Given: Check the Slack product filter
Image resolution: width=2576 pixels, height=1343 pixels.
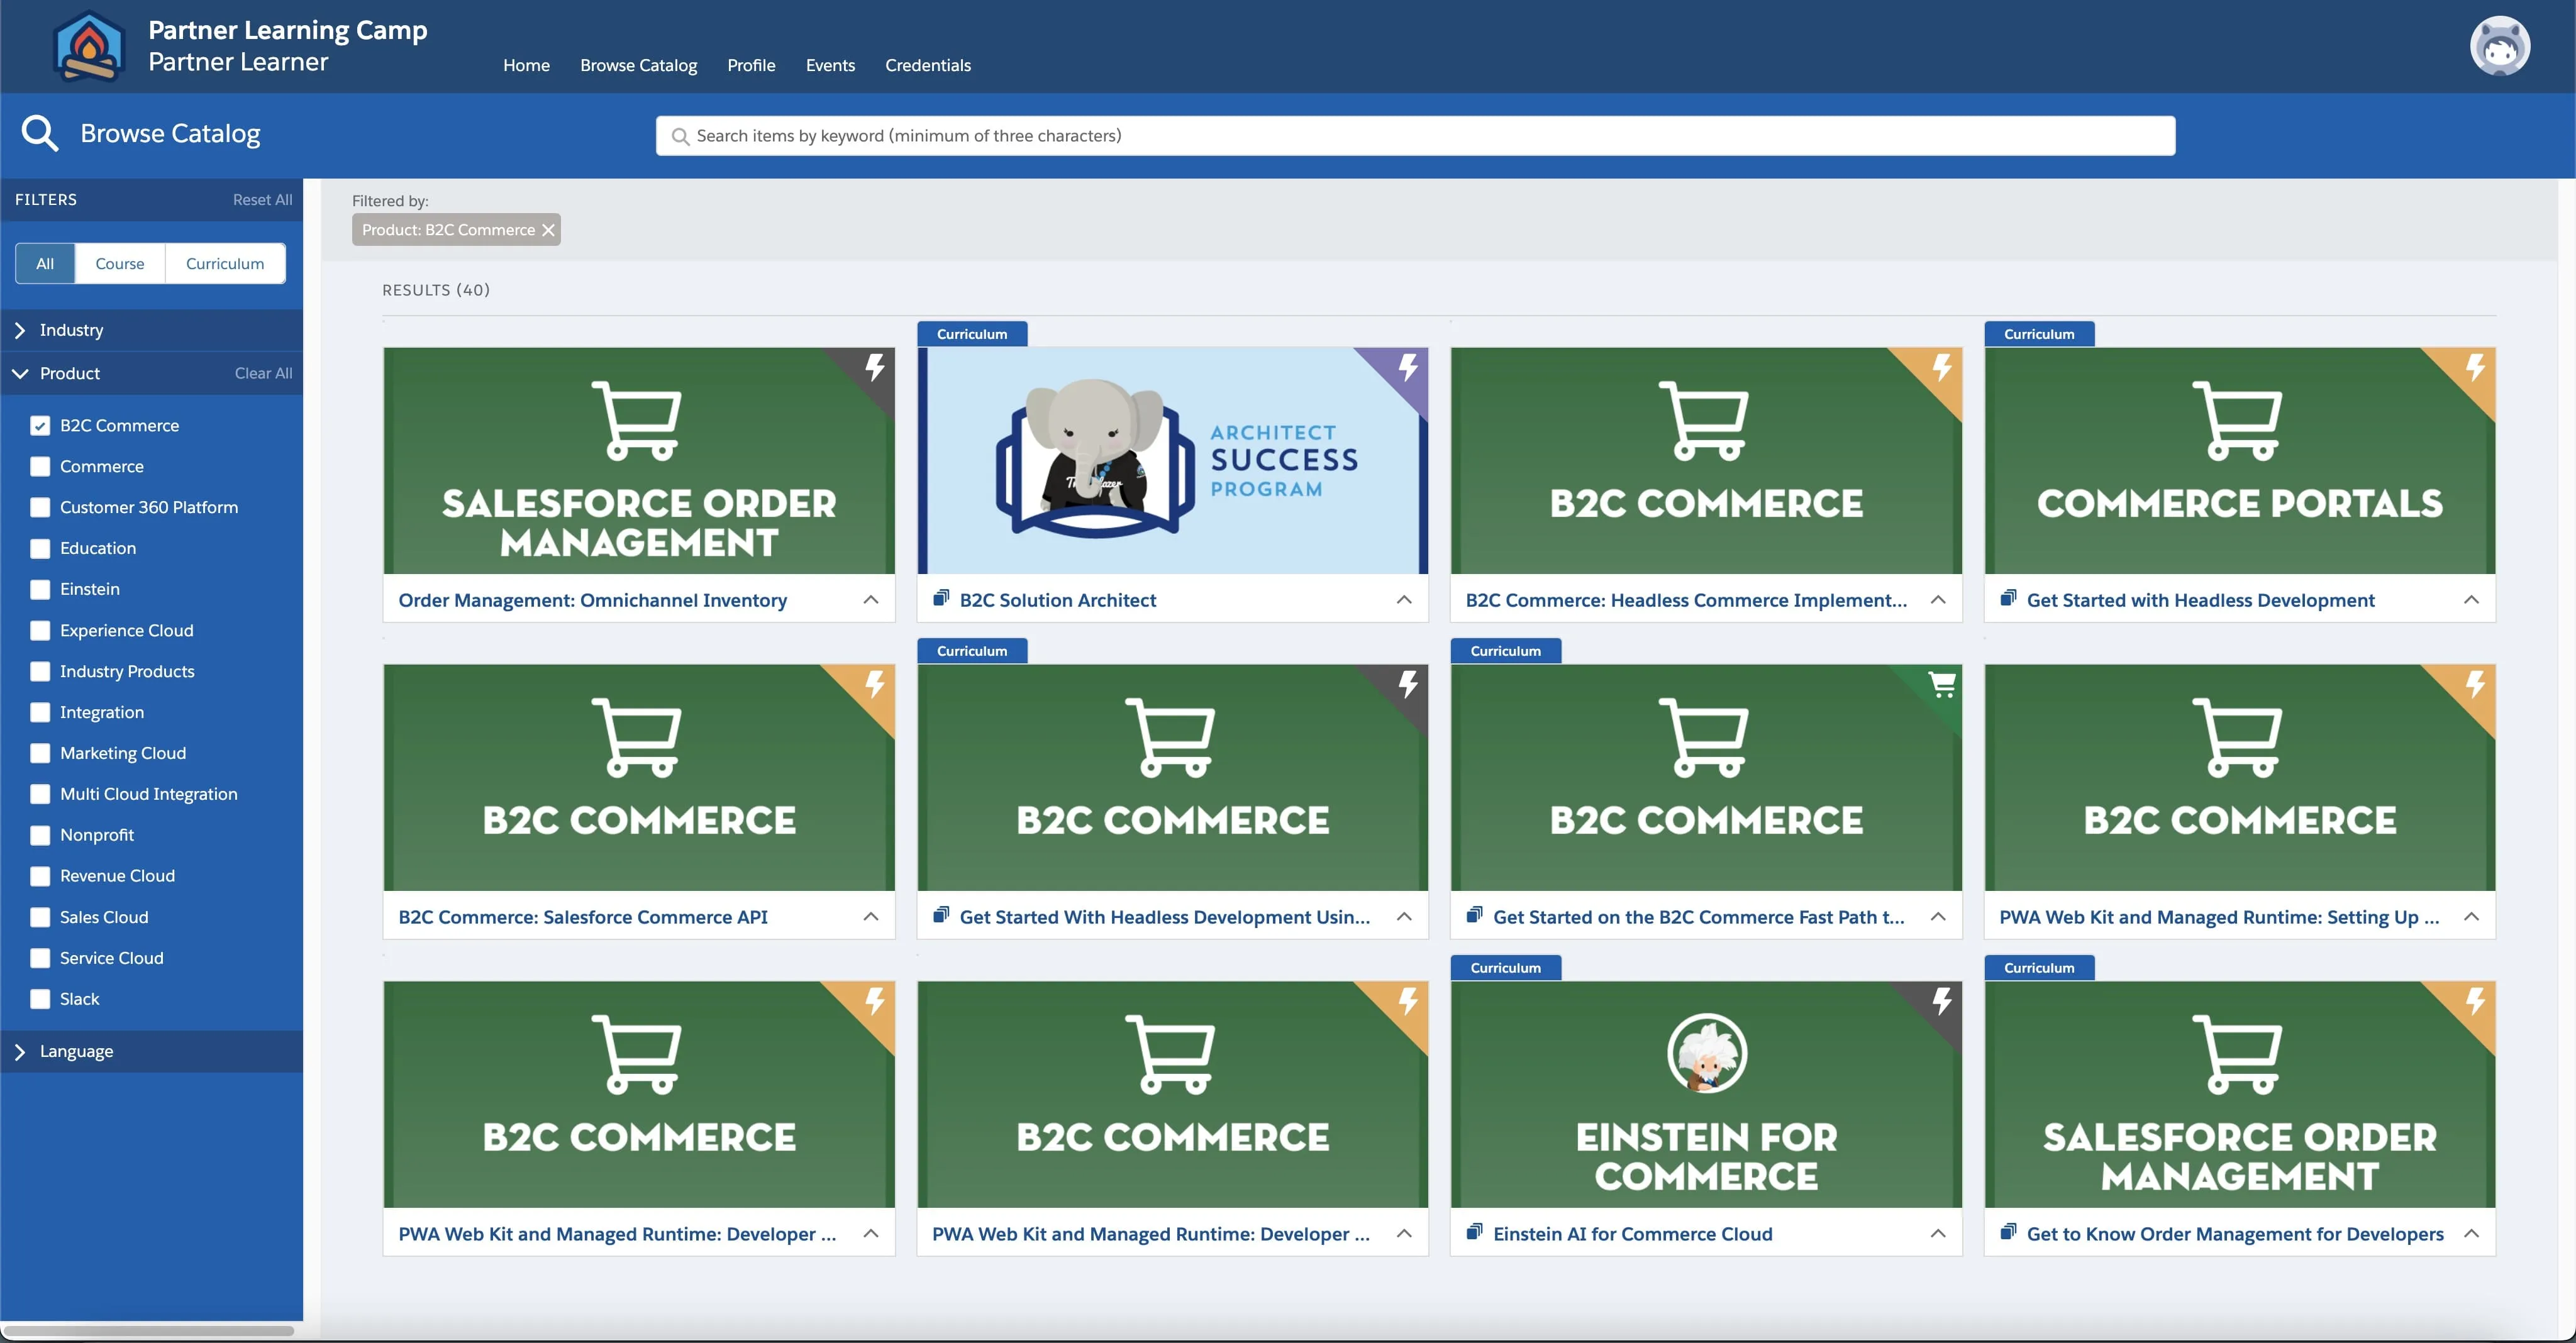Looking at the screenshot, I should tap(40, 999).
